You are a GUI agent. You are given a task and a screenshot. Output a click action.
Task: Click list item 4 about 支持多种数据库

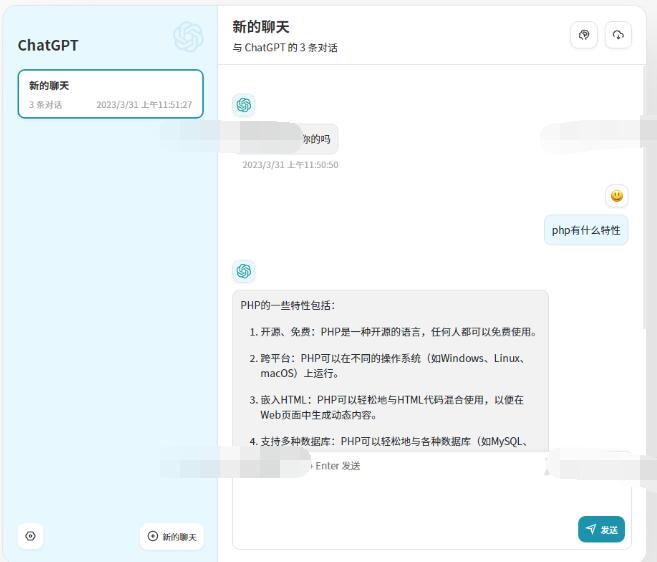point(388,441)
